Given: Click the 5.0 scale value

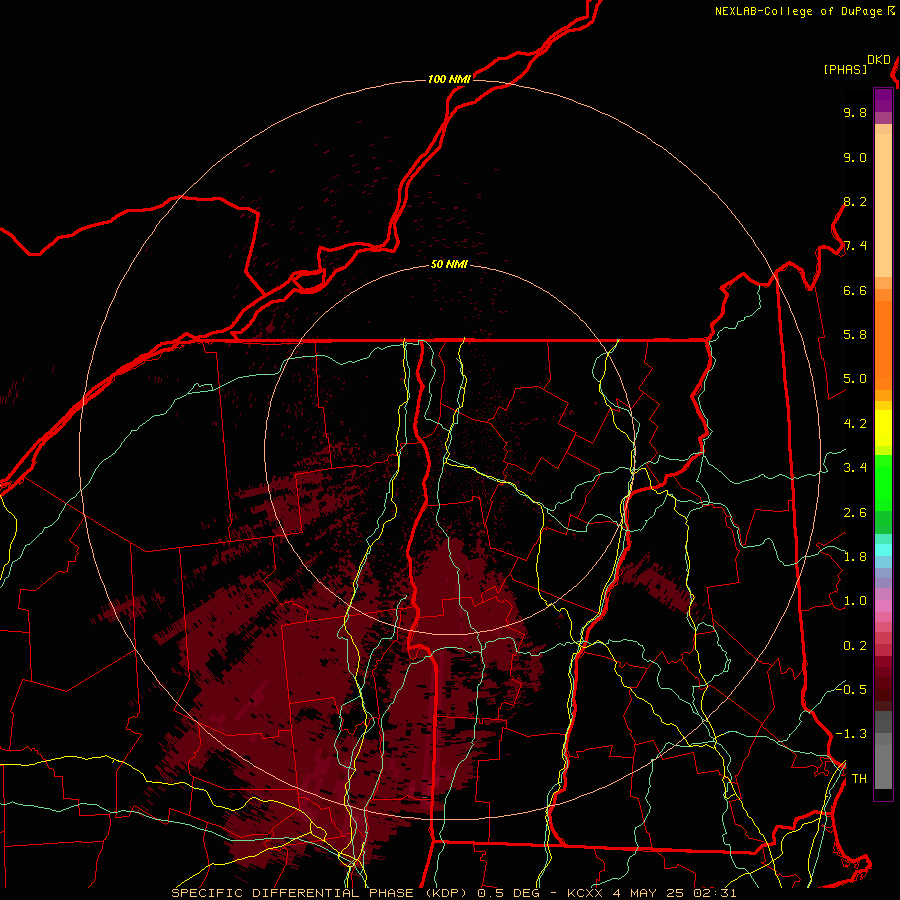Looking at the screenshot, I should pos(855,379).
